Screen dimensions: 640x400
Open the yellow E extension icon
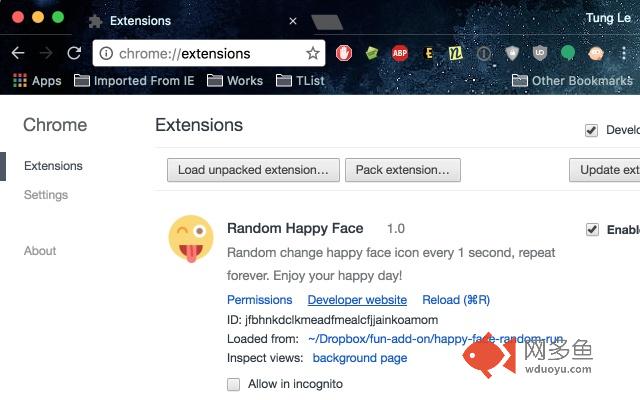(429, 53)
